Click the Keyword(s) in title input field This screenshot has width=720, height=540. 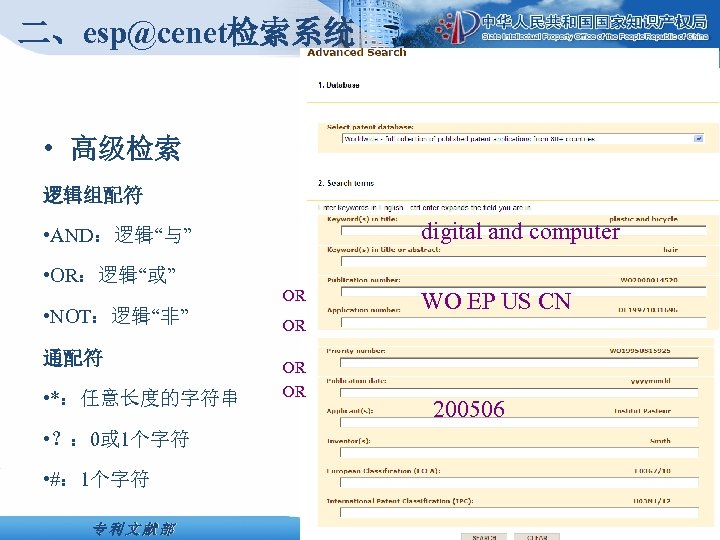(x=523, y=231)
